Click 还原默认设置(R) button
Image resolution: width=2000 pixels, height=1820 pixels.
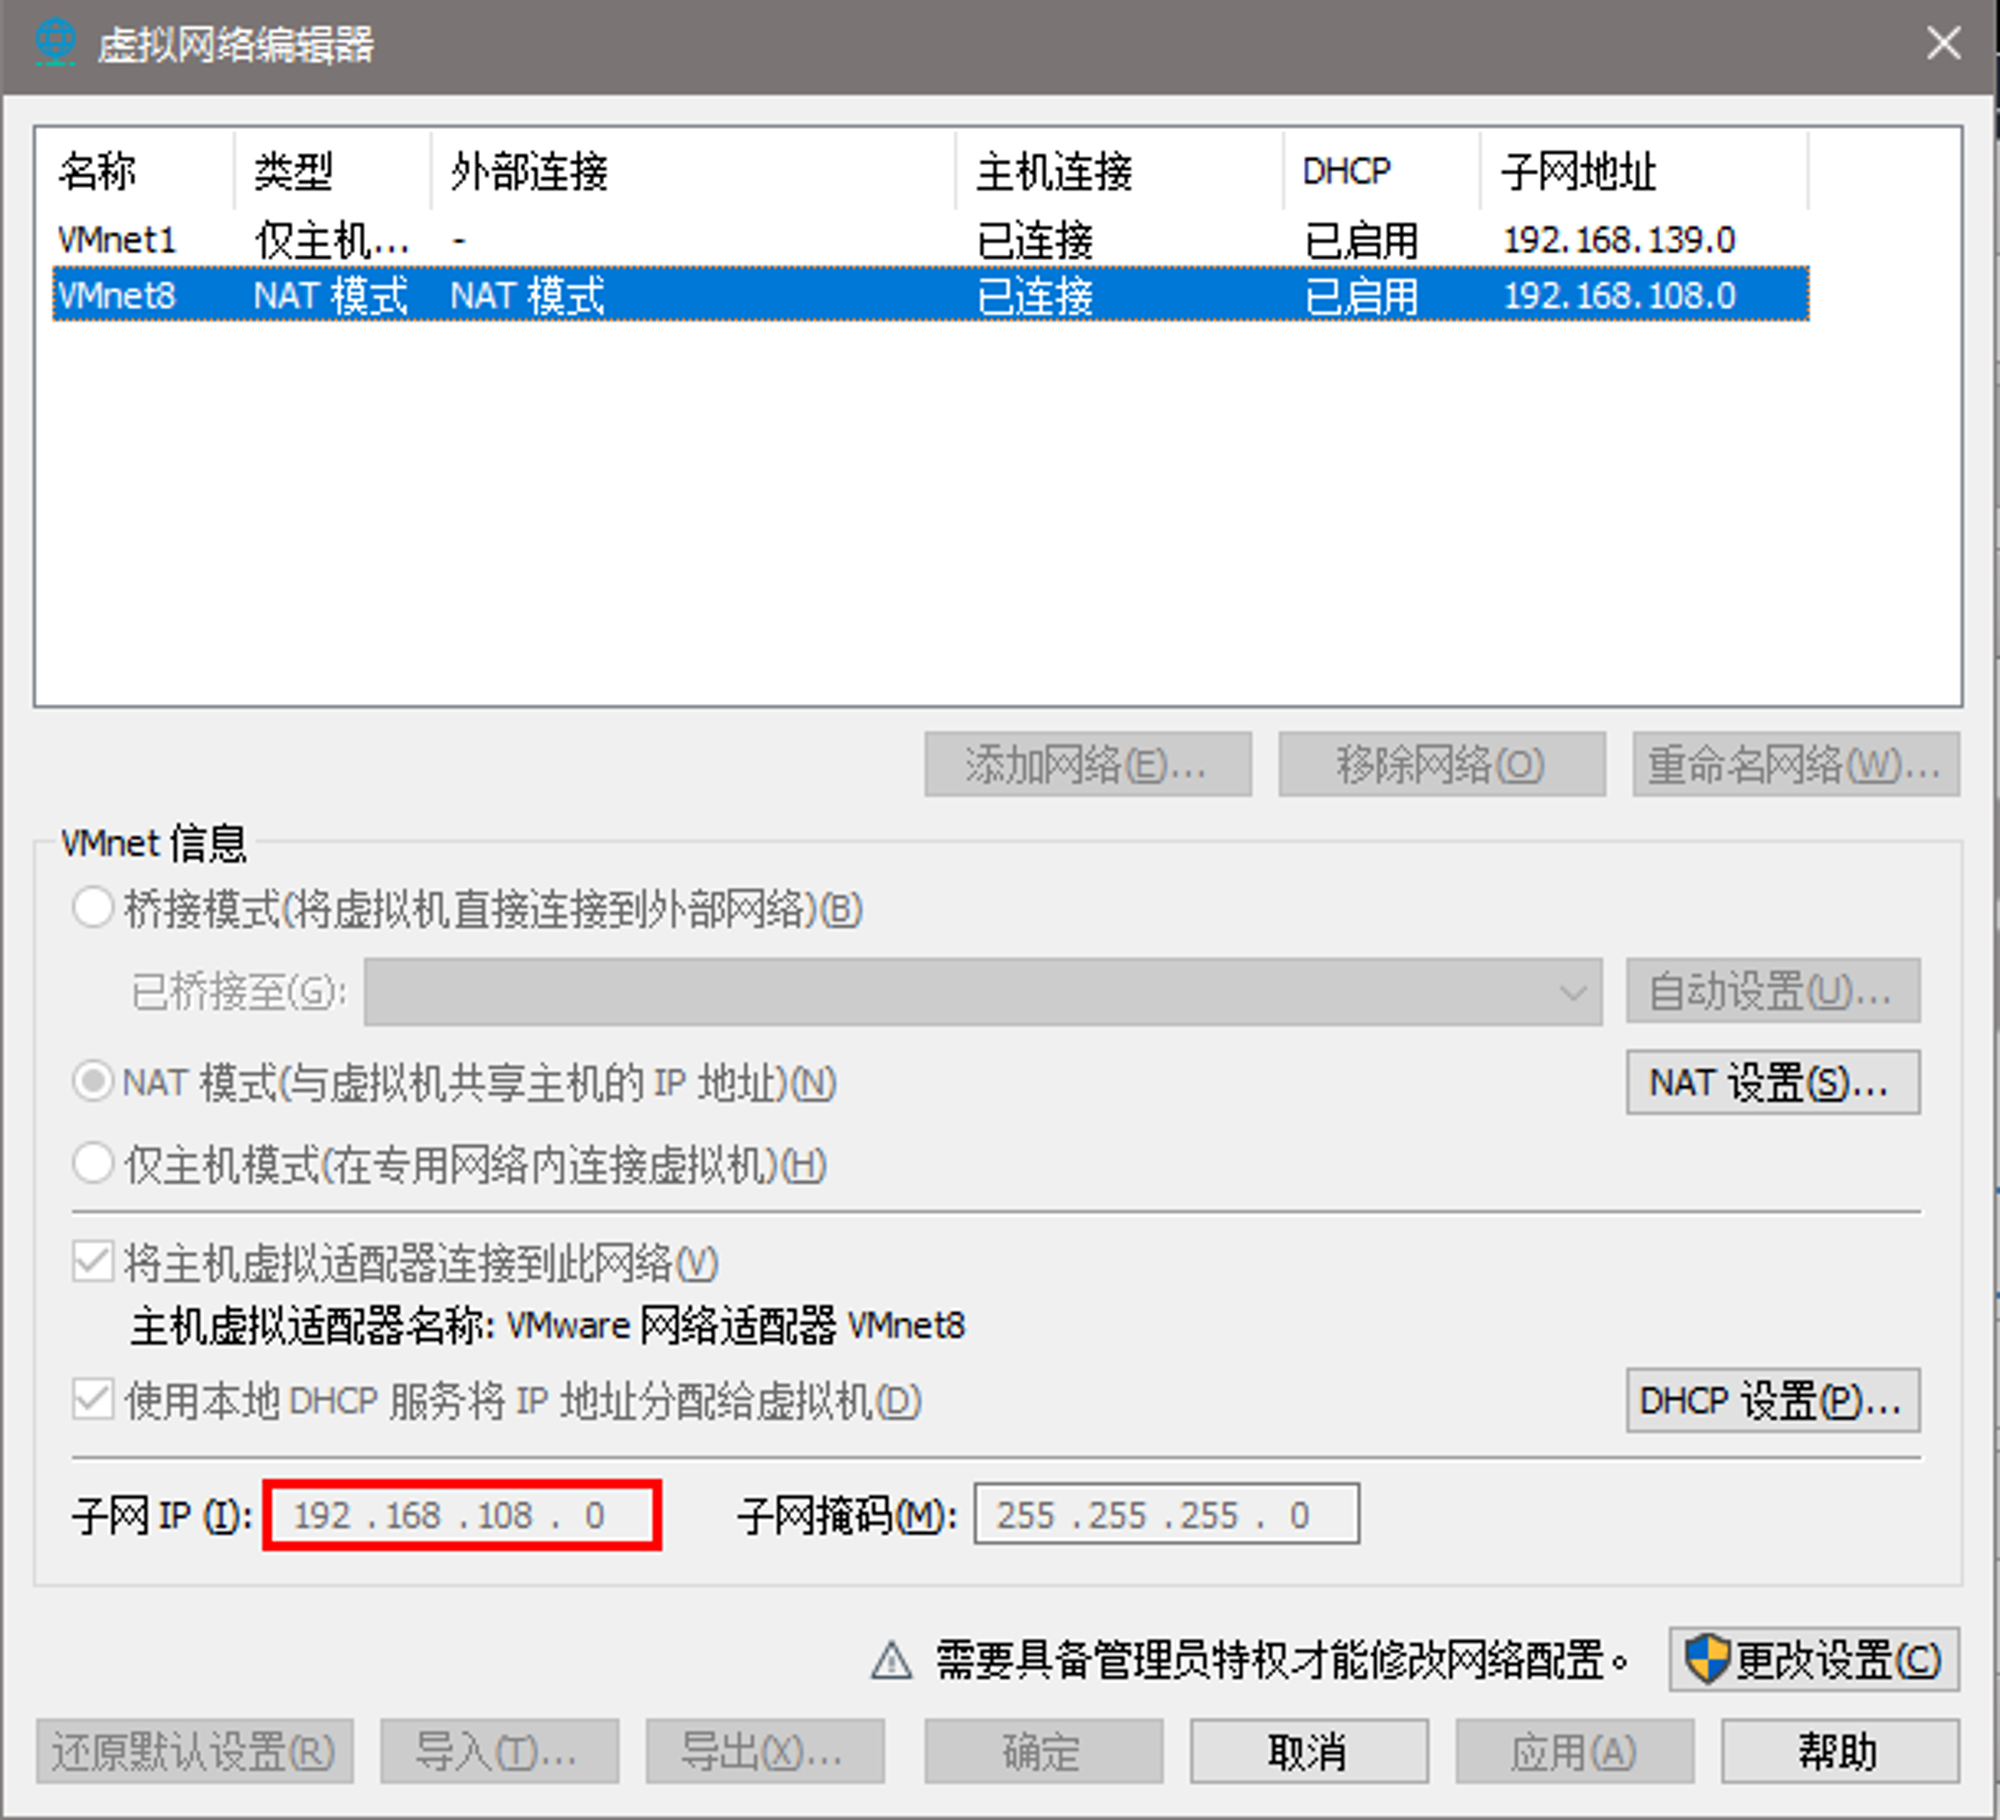[x=195, y=1752]
